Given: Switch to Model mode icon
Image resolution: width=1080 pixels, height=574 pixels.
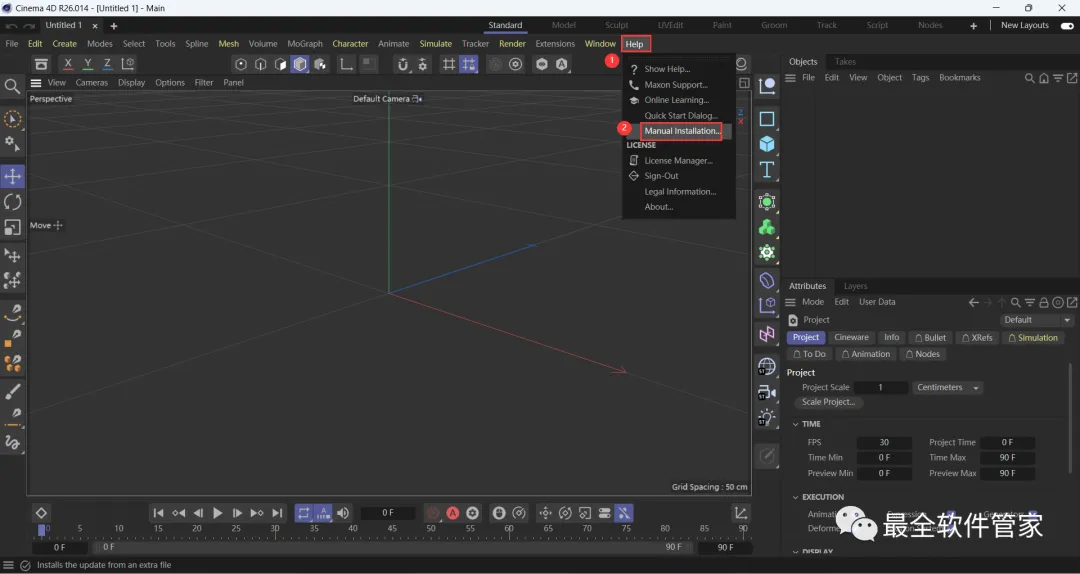Looking at the screenshot, I should tap(300, 64).
